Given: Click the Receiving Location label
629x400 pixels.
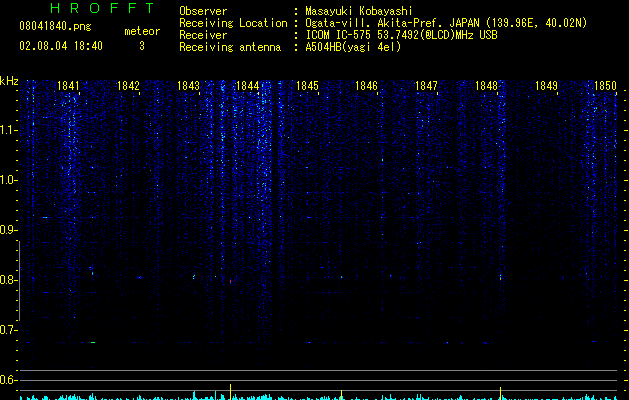Looking at the screenshot, I should point(233,23).
